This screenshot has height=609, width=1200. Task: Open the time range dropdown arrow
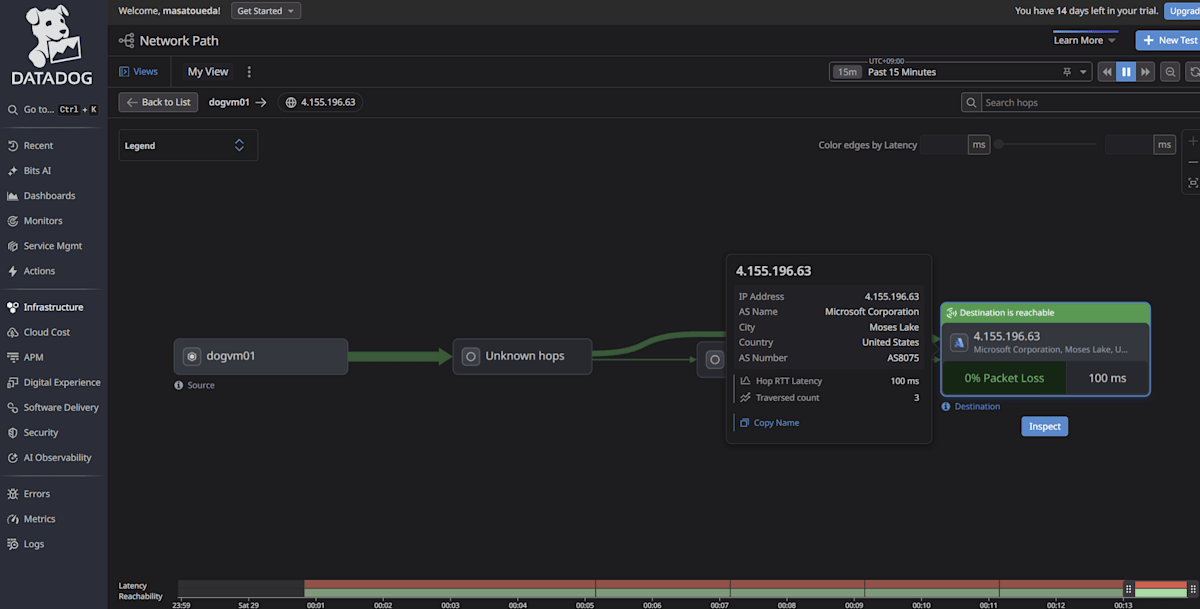(x=1083, y=72)
